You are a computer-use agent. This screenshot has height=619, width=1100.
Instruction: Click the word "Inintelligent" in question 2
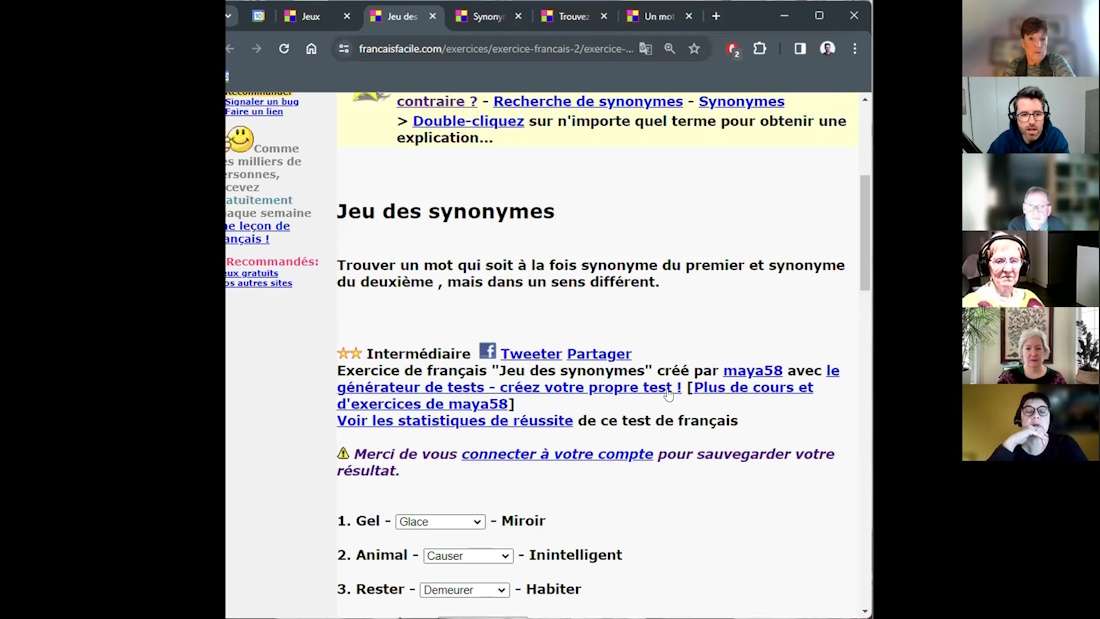pos(575,555)
